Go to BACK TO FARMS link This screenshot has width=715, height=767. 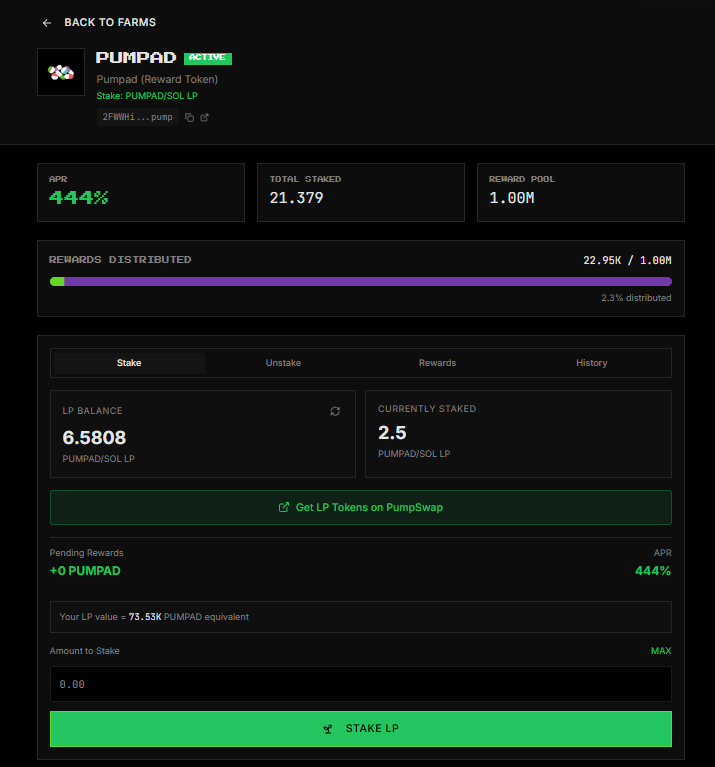pos(110,23)
